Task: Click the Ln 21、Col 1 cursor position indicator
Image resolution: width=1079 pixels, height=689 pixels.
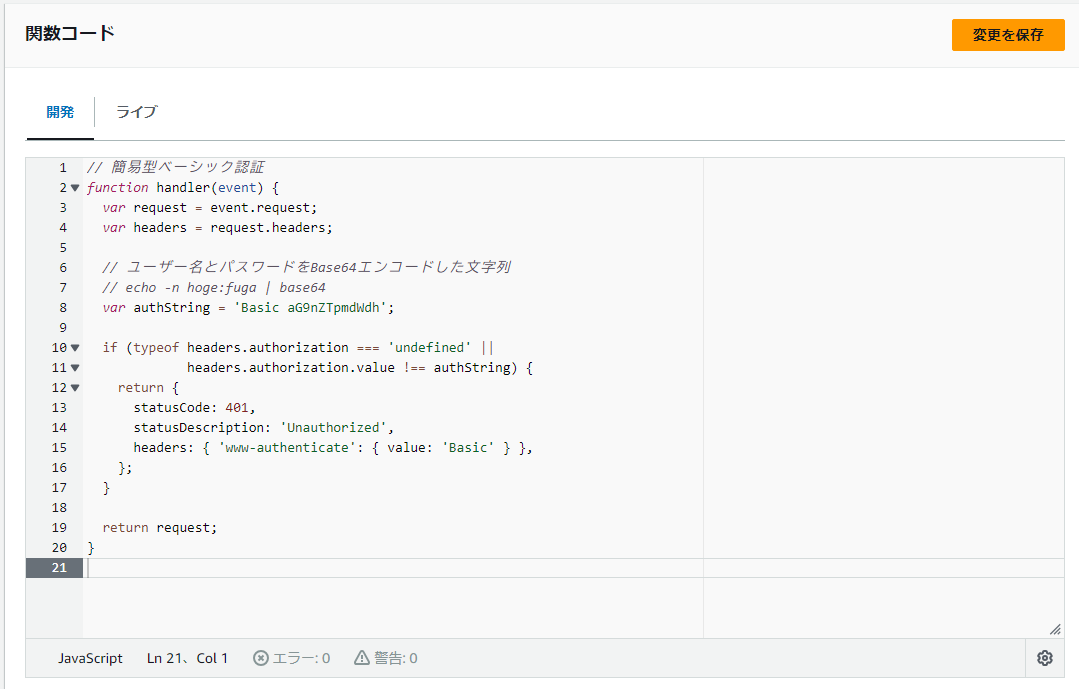Action: tap(187, 657)
